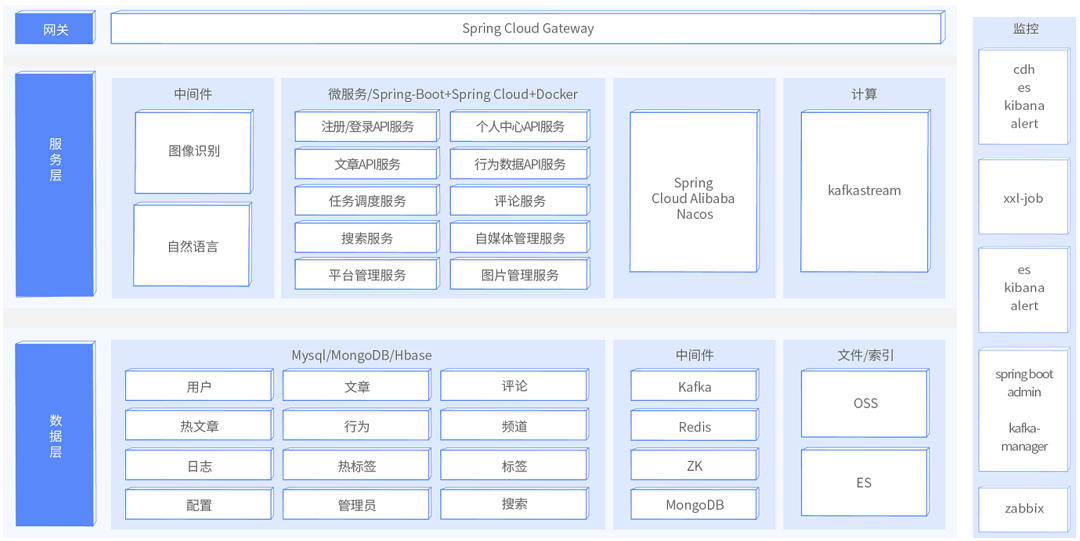
Task: Open the zabbix monitoring box
Action: (1023, 508)
